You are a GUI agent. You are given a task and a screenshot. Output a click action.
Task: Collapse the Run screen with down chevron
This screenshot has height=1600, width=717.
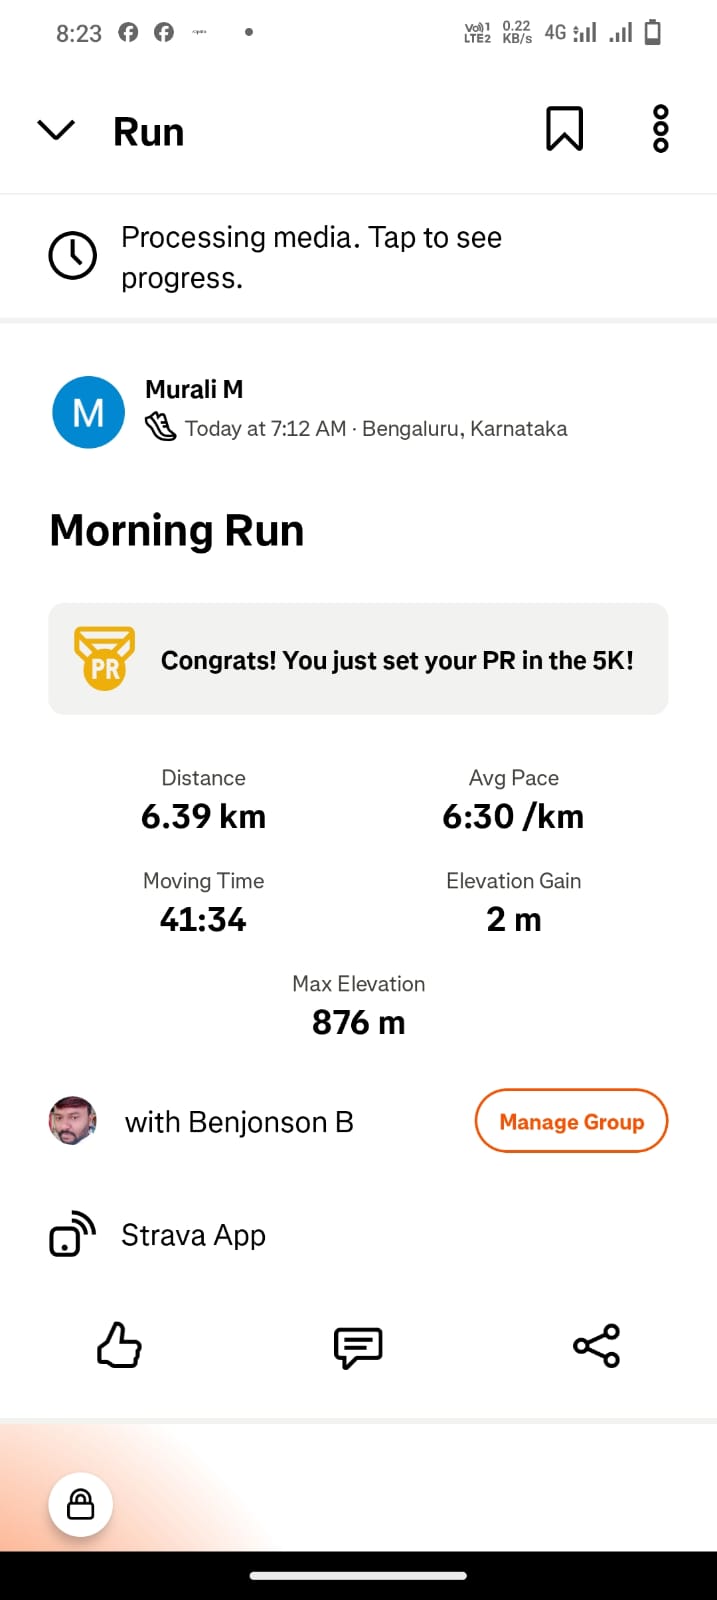click(56, 131)
